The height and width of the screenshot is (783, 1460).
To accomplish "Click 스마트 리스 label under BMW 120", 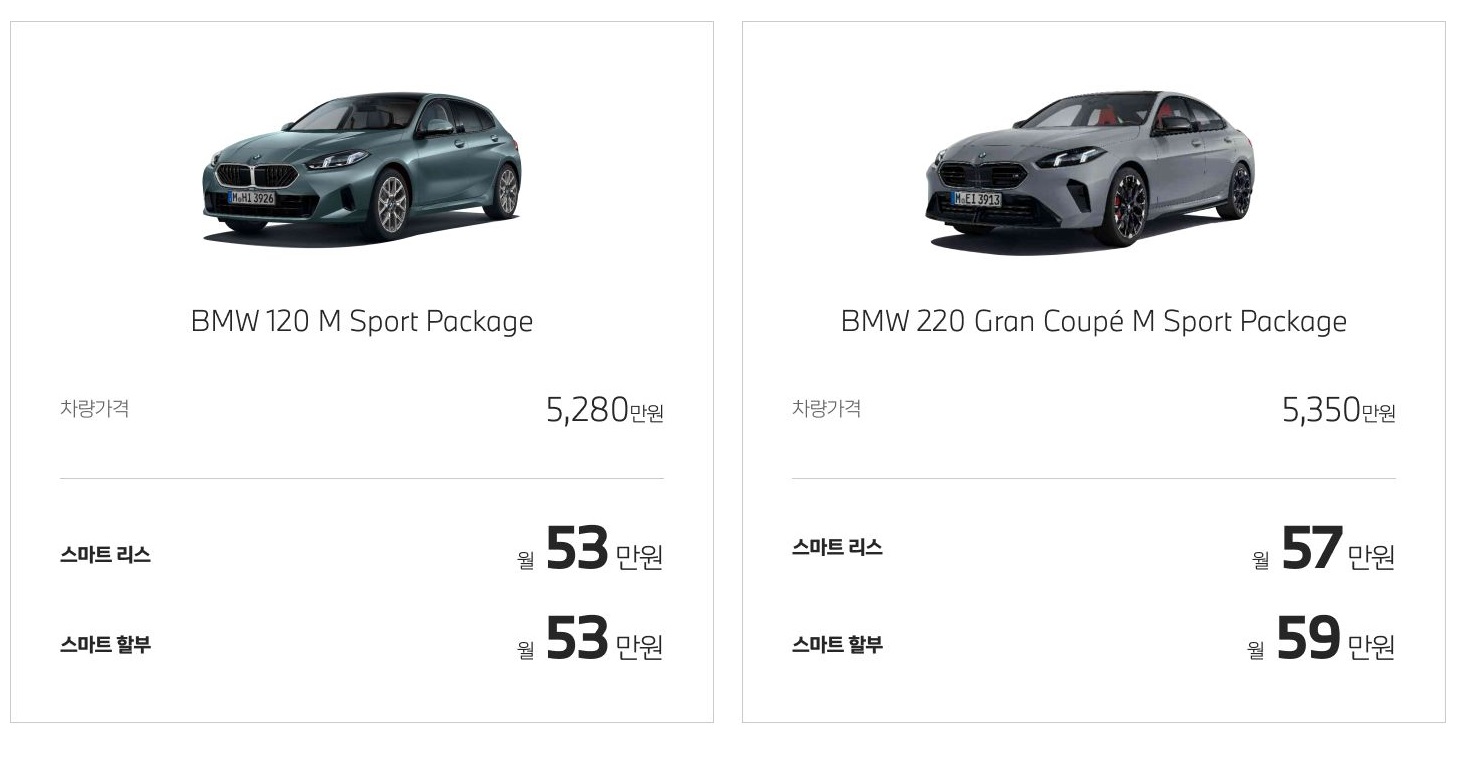I will tap(105, 555).
